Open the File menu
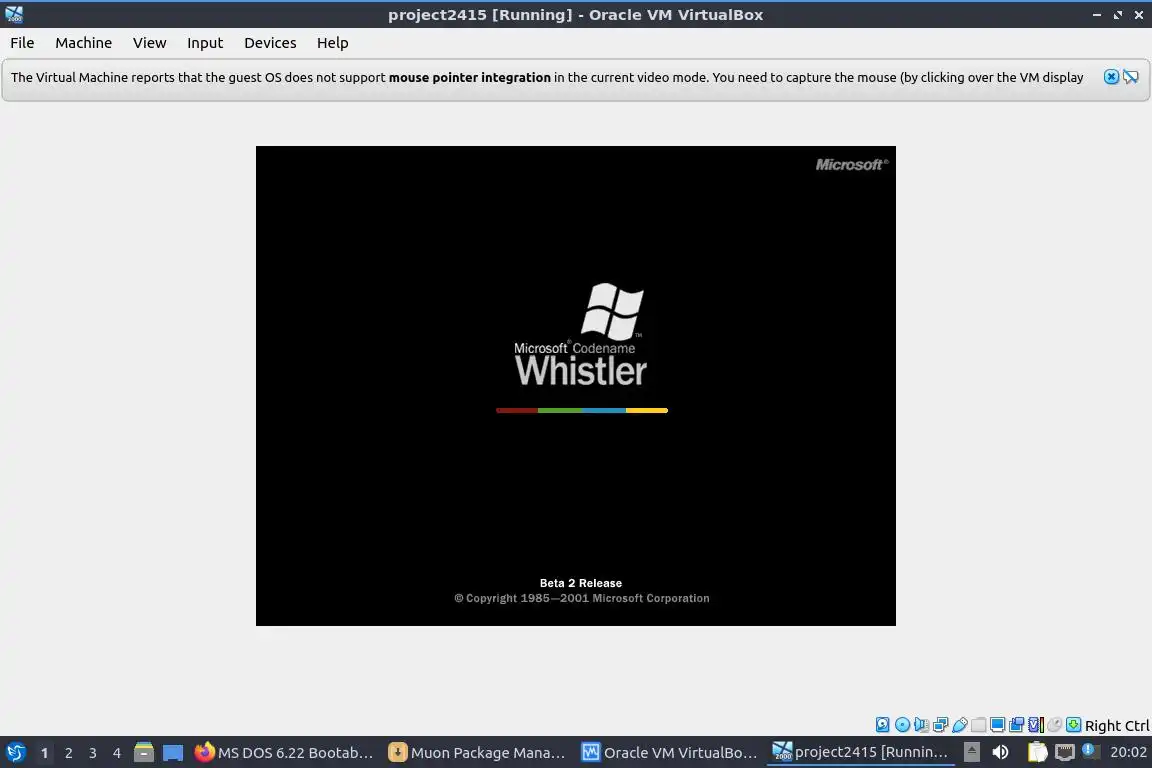 (x=22, y=43)
